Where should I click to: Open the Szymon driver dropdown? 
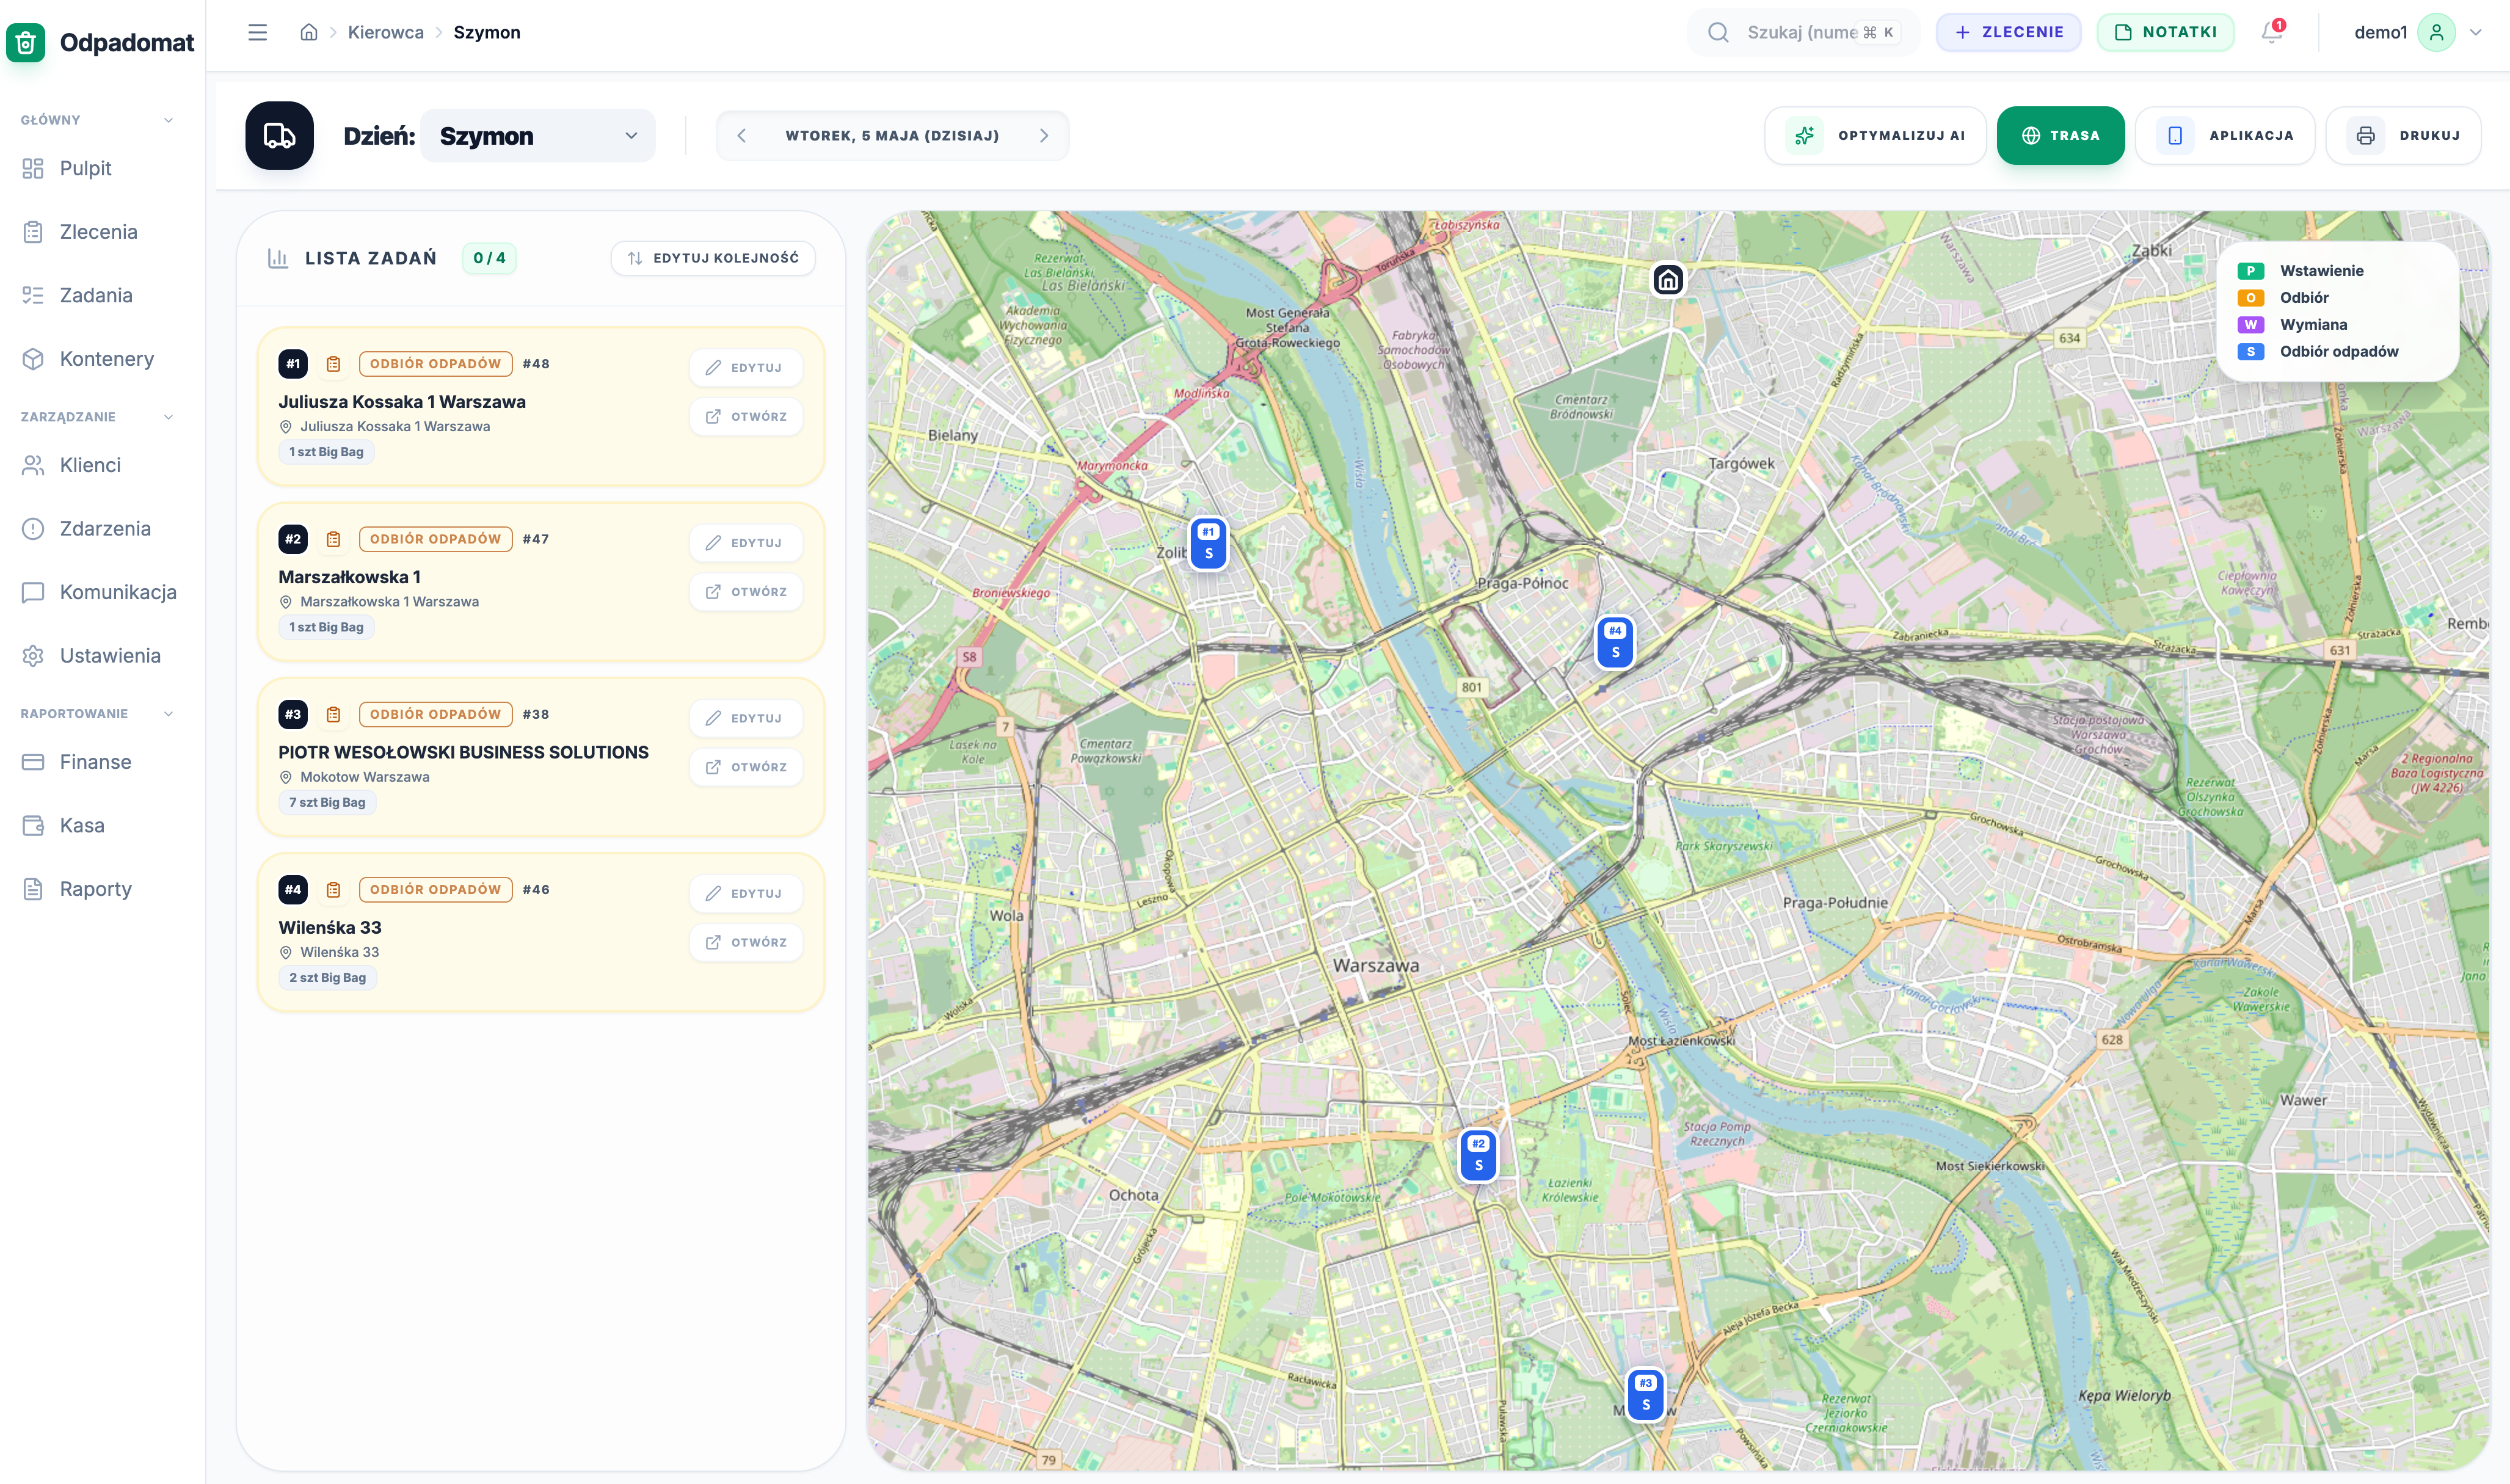[x=538, y=135]
